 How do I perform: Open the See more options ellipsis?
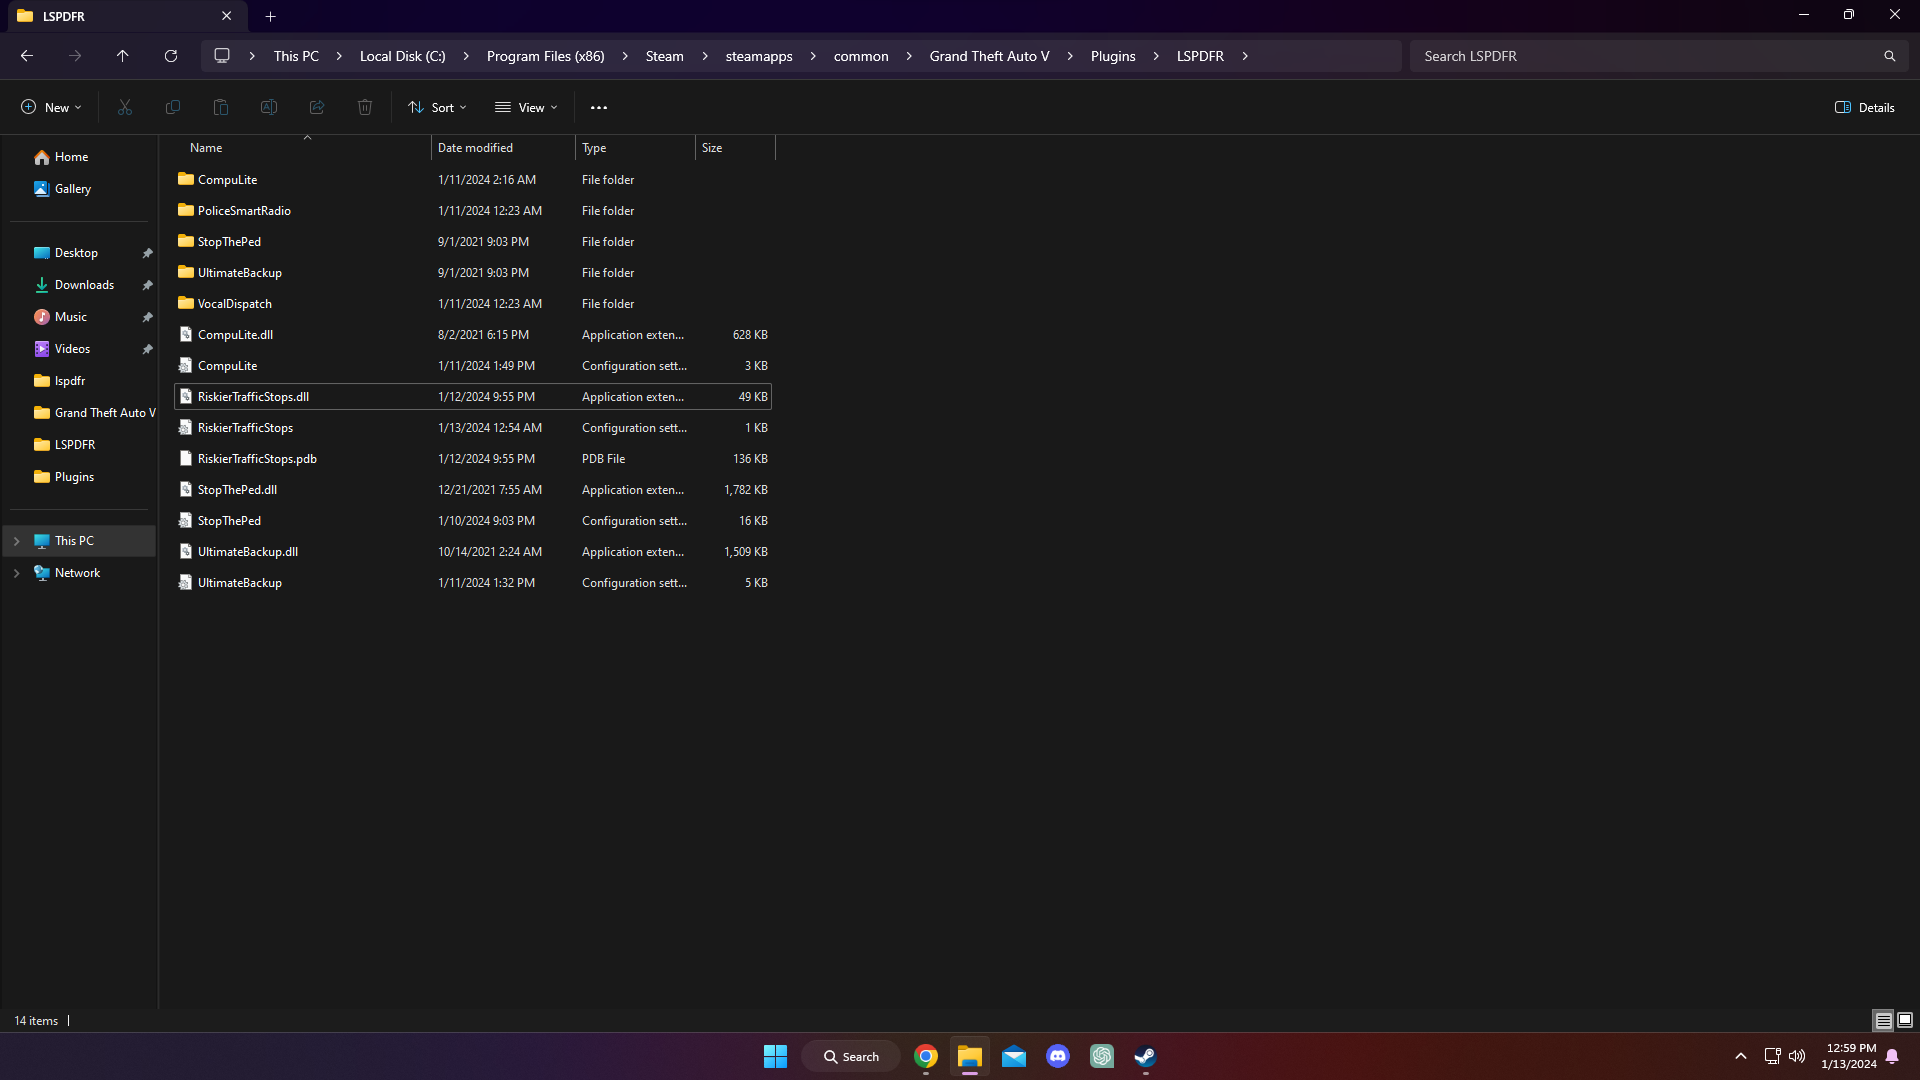click(x=599, y=107)
